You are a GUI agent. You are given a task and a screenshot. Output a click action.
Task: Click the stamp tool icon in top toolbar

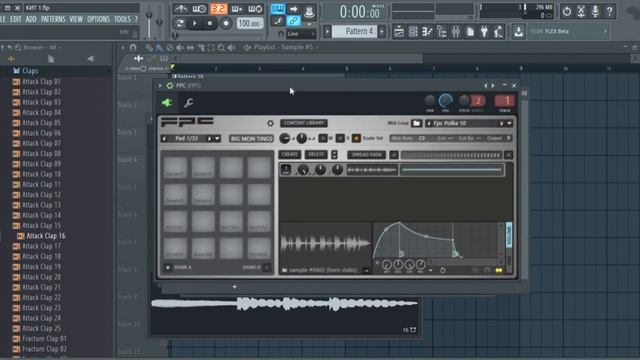(309, 11)
